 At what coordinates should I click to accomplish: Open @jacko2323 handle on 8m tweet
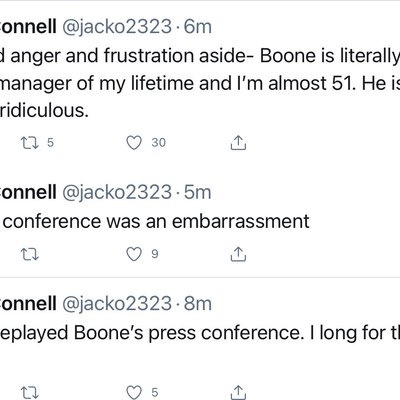tap(117, 304)
